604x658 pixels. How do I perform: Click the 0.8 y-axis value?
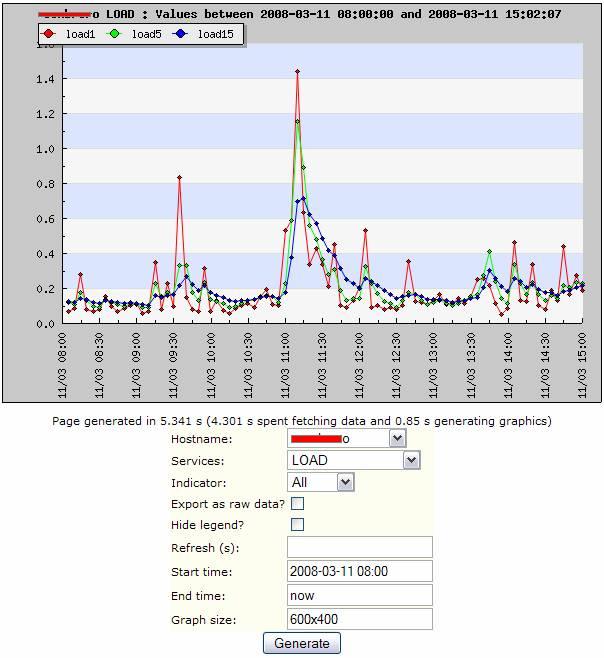tap(45, 184)
